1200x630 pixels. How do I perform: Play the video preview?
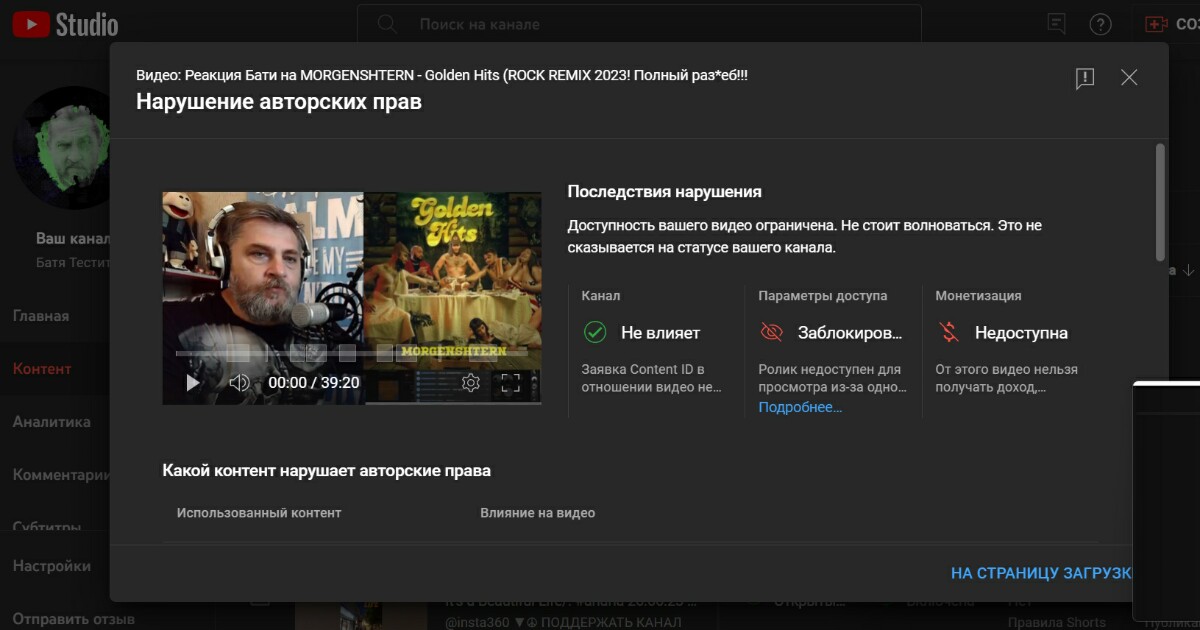(x=193, y=382)
